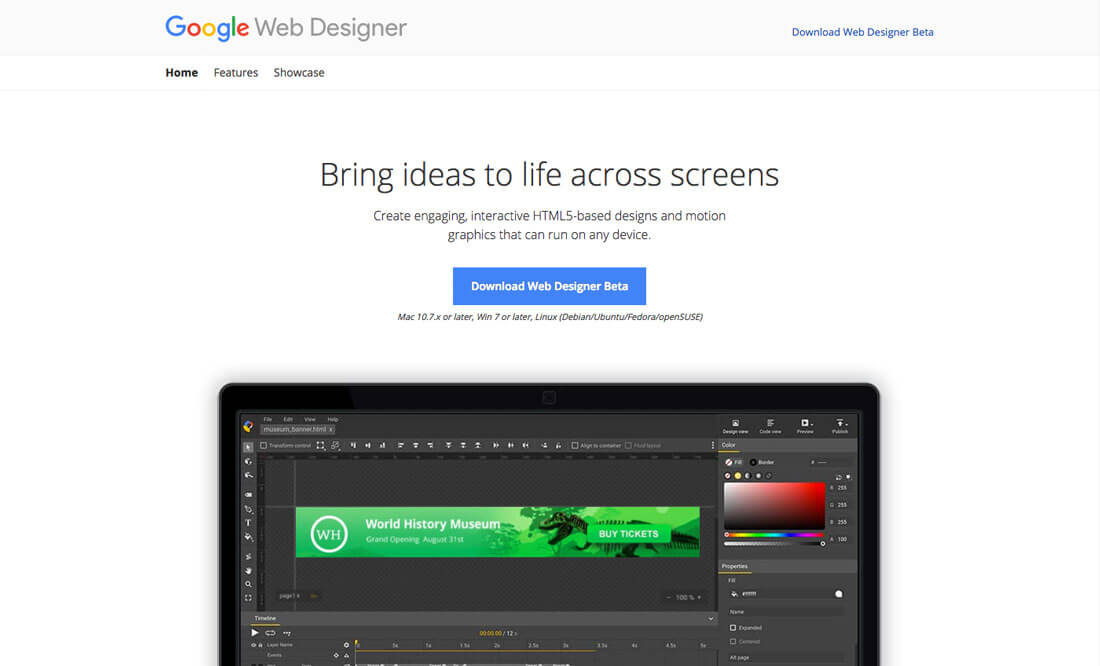Click the G value 255 field
This screenshot has height=666, width=1100.
coord(842,505)
